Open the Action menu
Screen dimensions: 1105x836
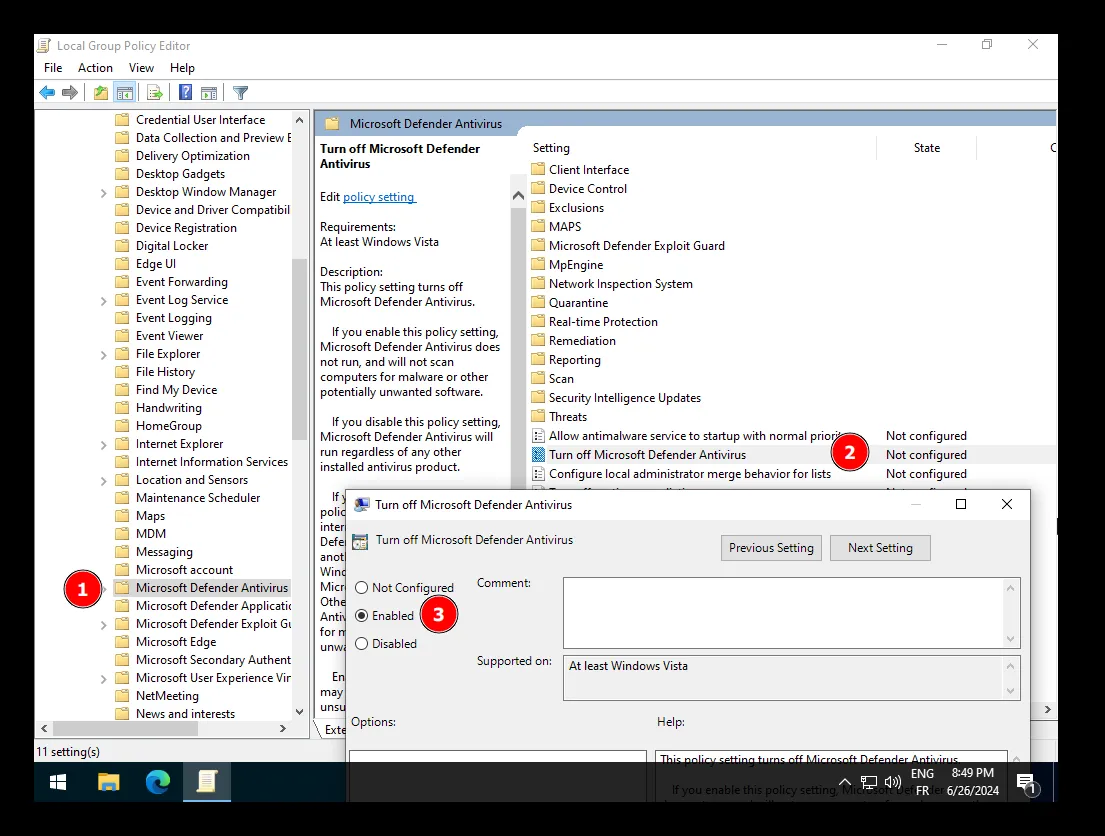coord(95,68)
